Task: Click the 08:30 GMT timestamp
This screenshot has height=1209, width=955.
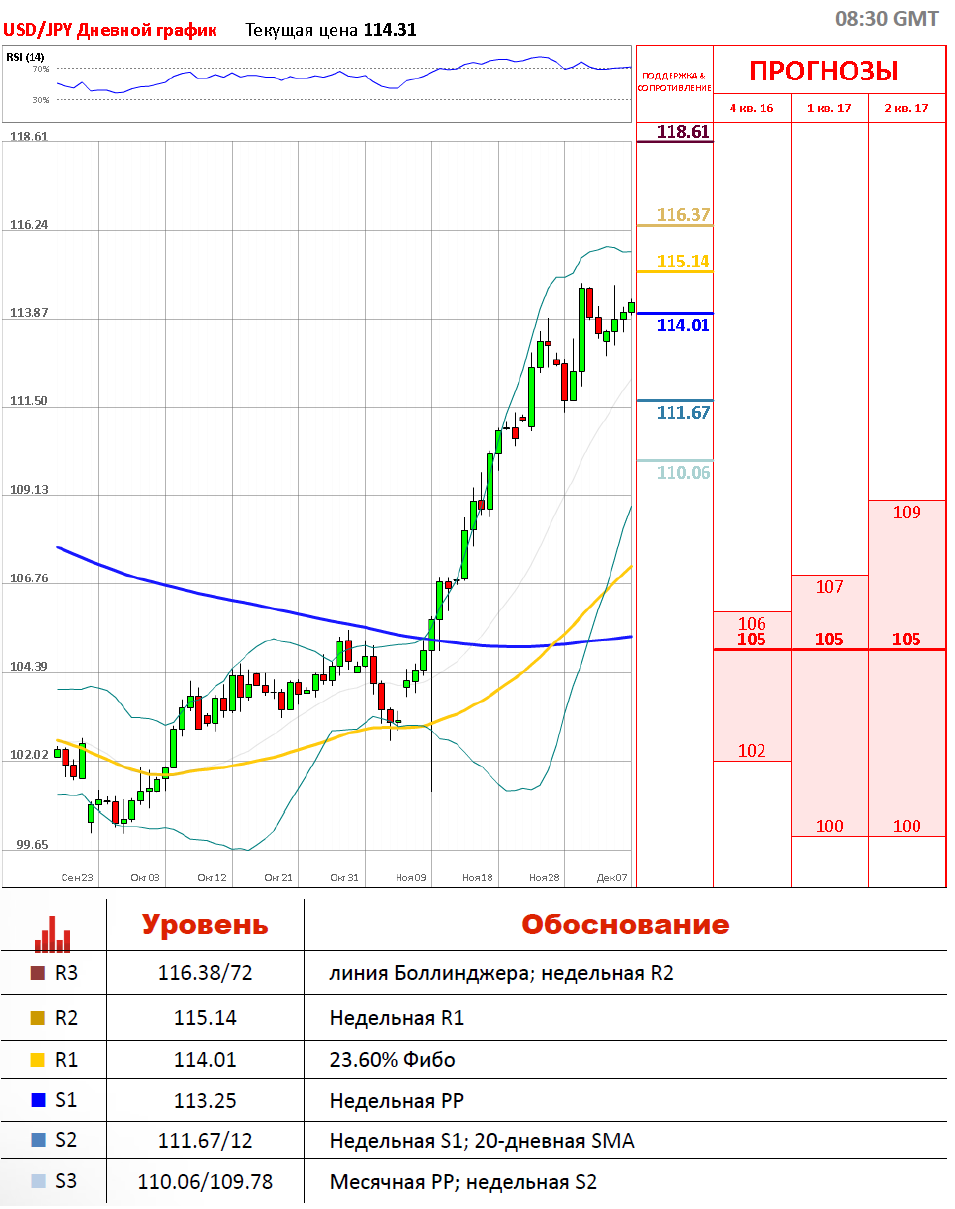Action: pos(886,19)
